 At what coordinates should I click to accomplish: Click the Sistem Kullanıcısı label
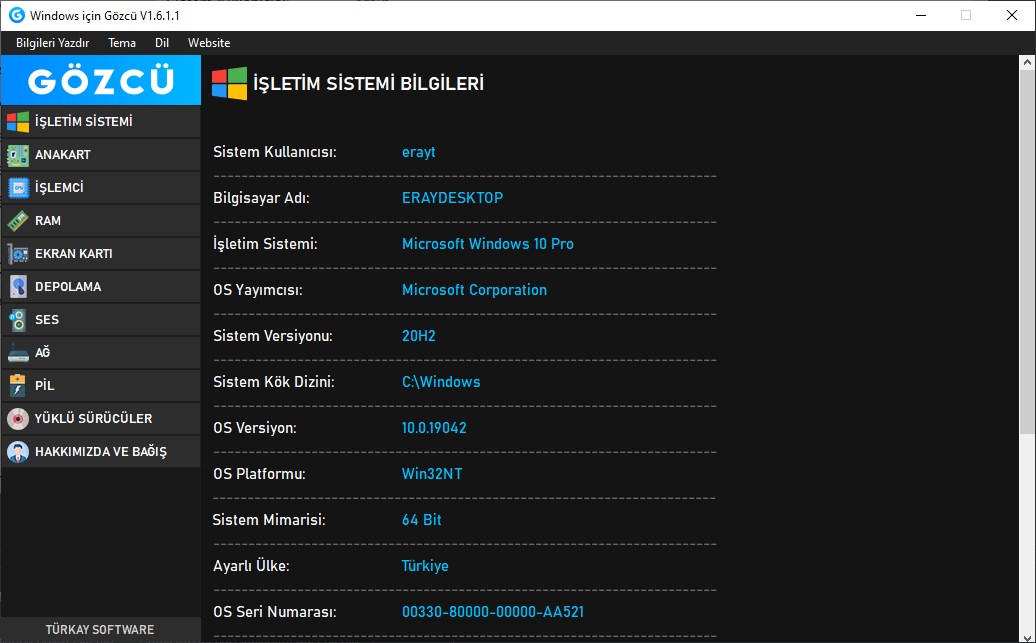point(275,152)
